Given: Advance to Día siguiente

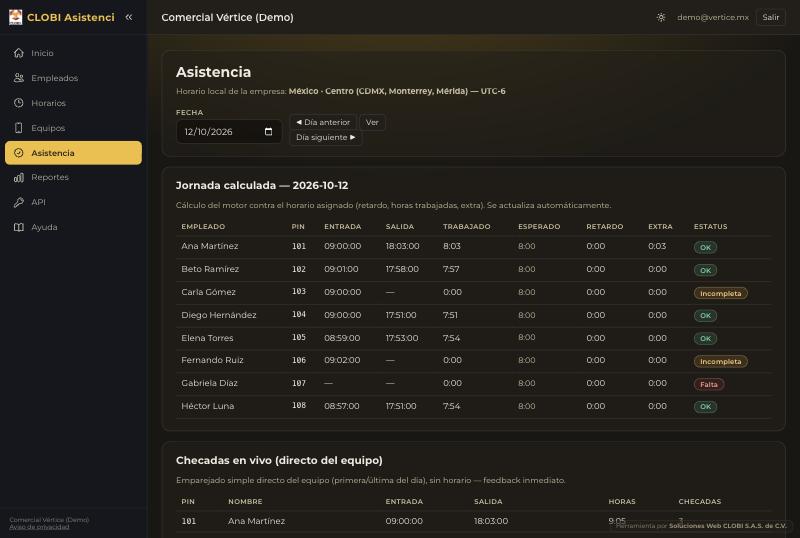Looking at the screenshot, I should click(326, 138).
